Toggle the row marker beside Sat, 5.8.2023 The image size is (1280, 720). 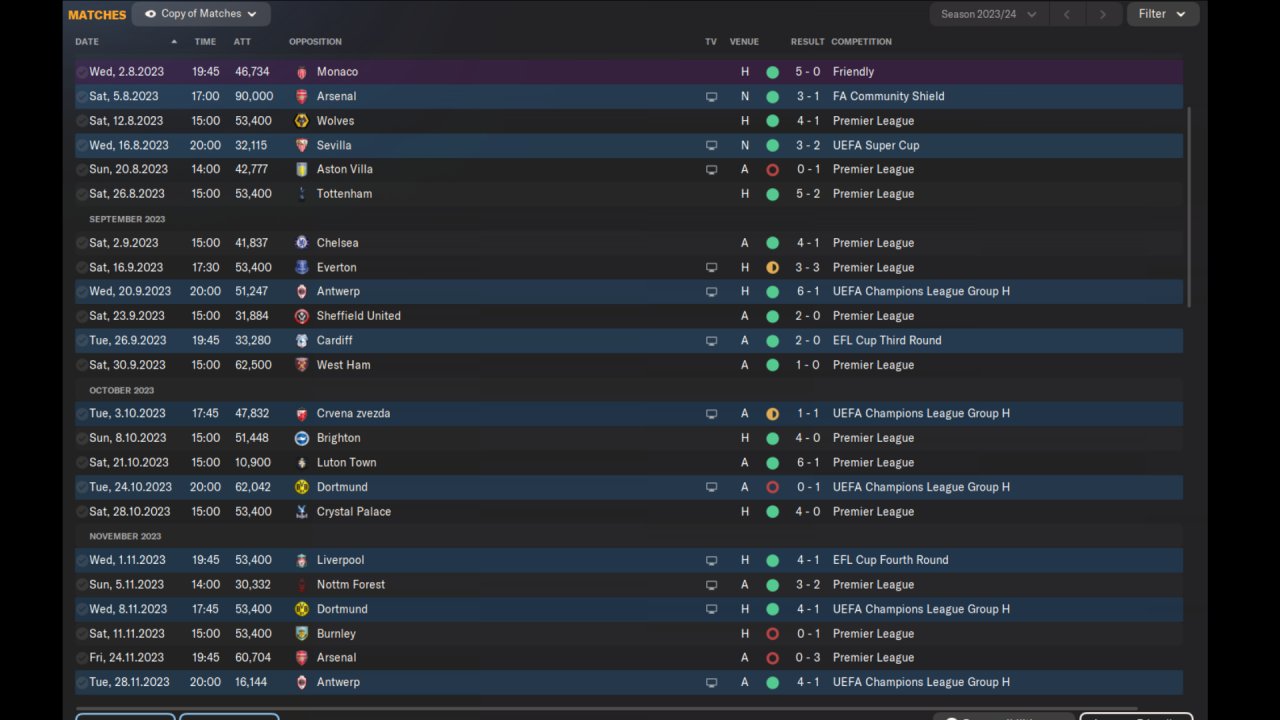point(82,97)
